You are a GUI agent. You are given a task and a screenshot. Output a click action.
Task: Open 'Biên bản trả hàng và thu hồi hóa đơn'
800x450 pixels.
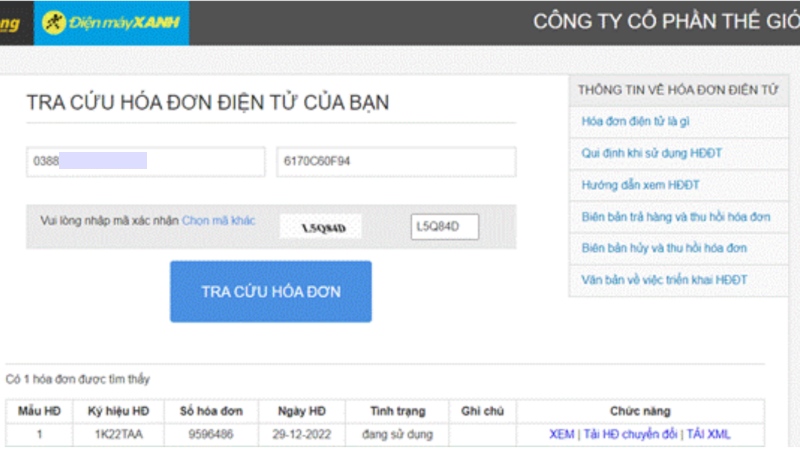coord(676,217)
